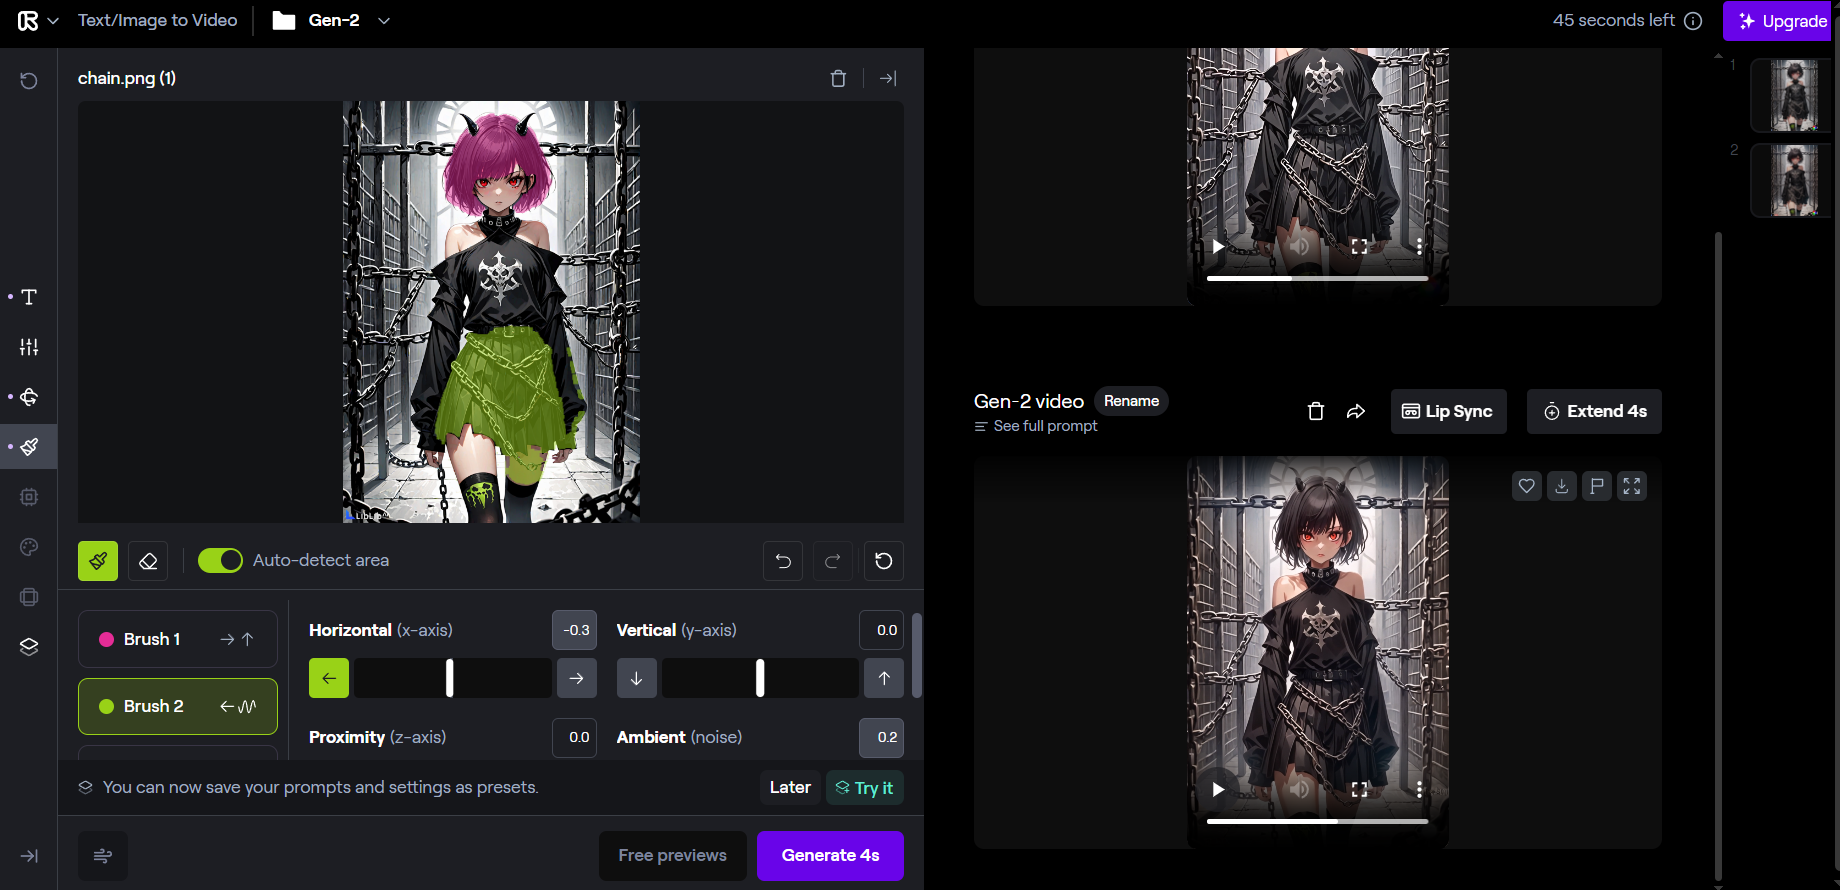Open general settings sliders icon in sidebar
1840x890 pixels.
click(x=29, y=347)
